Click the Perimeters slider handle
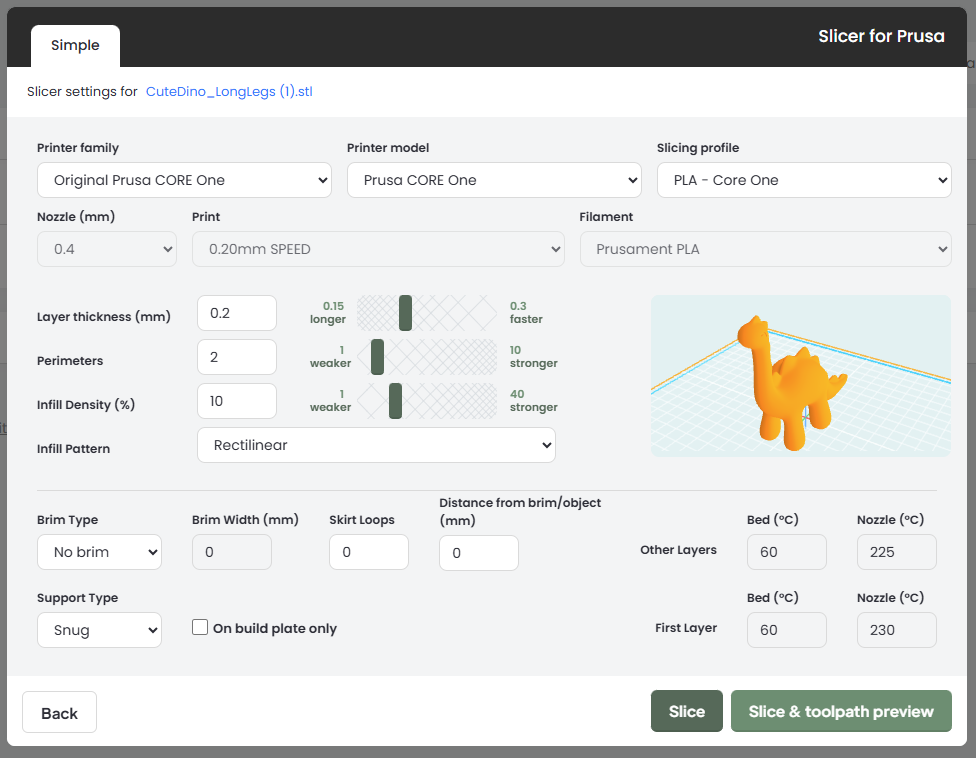Viewport: 976px width, 758px height. click(x=377, y=357)
